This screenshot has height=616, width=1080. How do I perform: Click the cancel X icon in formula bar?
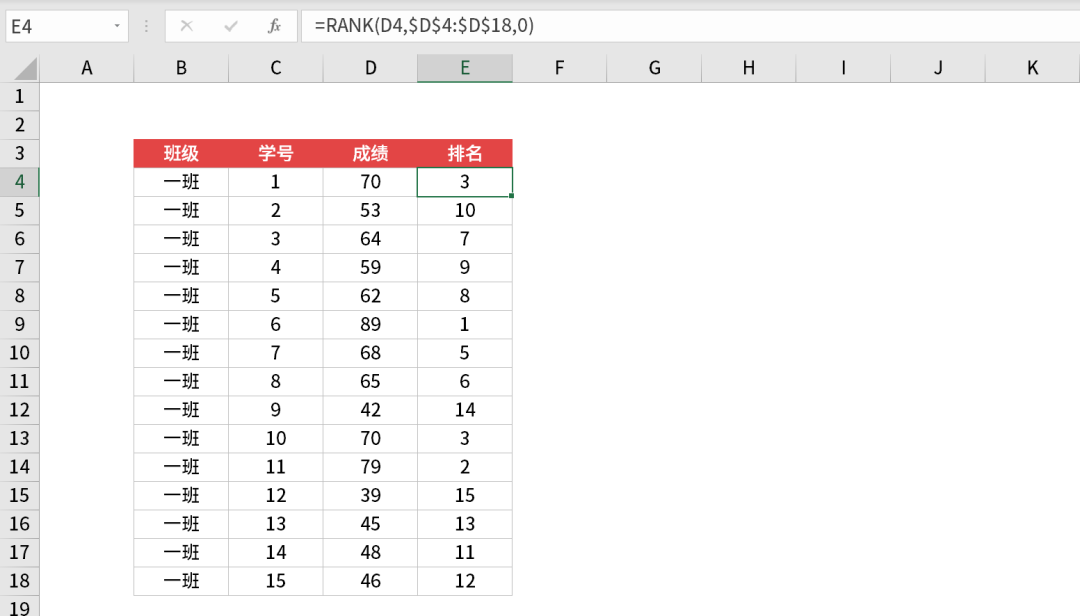coord(186,26)
